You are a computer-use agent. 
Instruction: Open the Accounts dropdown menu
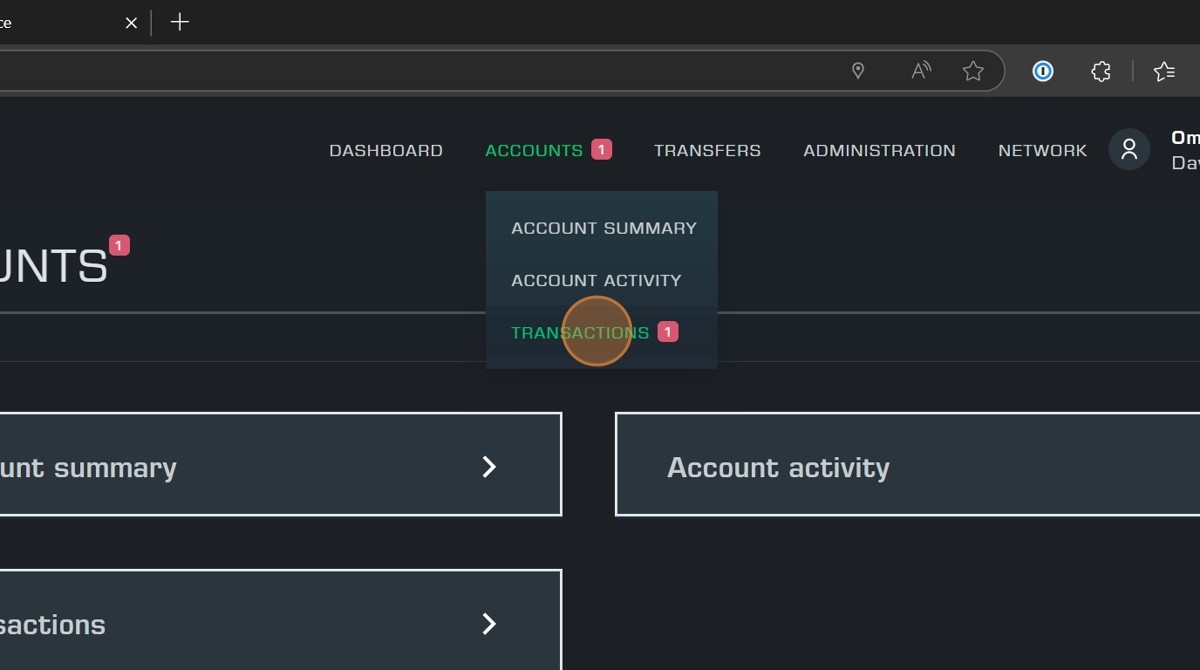[x=534, y=150]
